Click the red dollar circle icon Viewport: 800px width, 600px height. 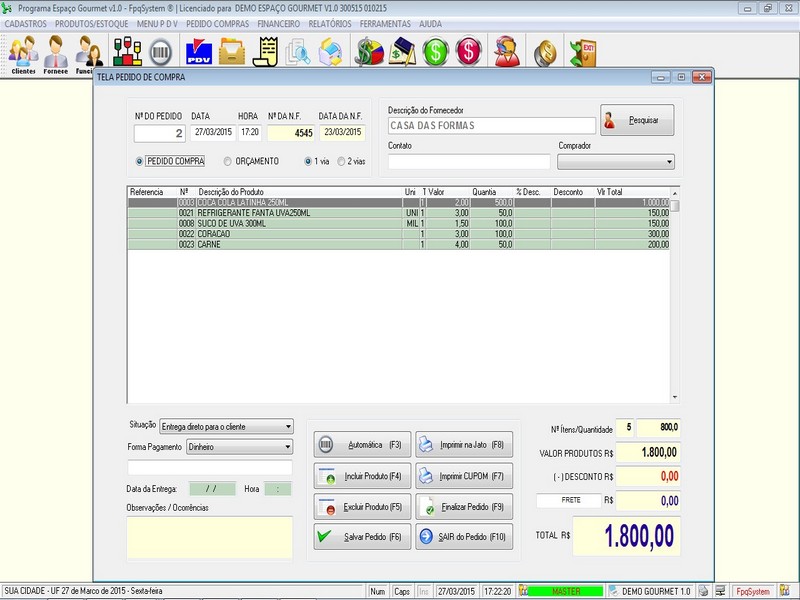point(468,51)
